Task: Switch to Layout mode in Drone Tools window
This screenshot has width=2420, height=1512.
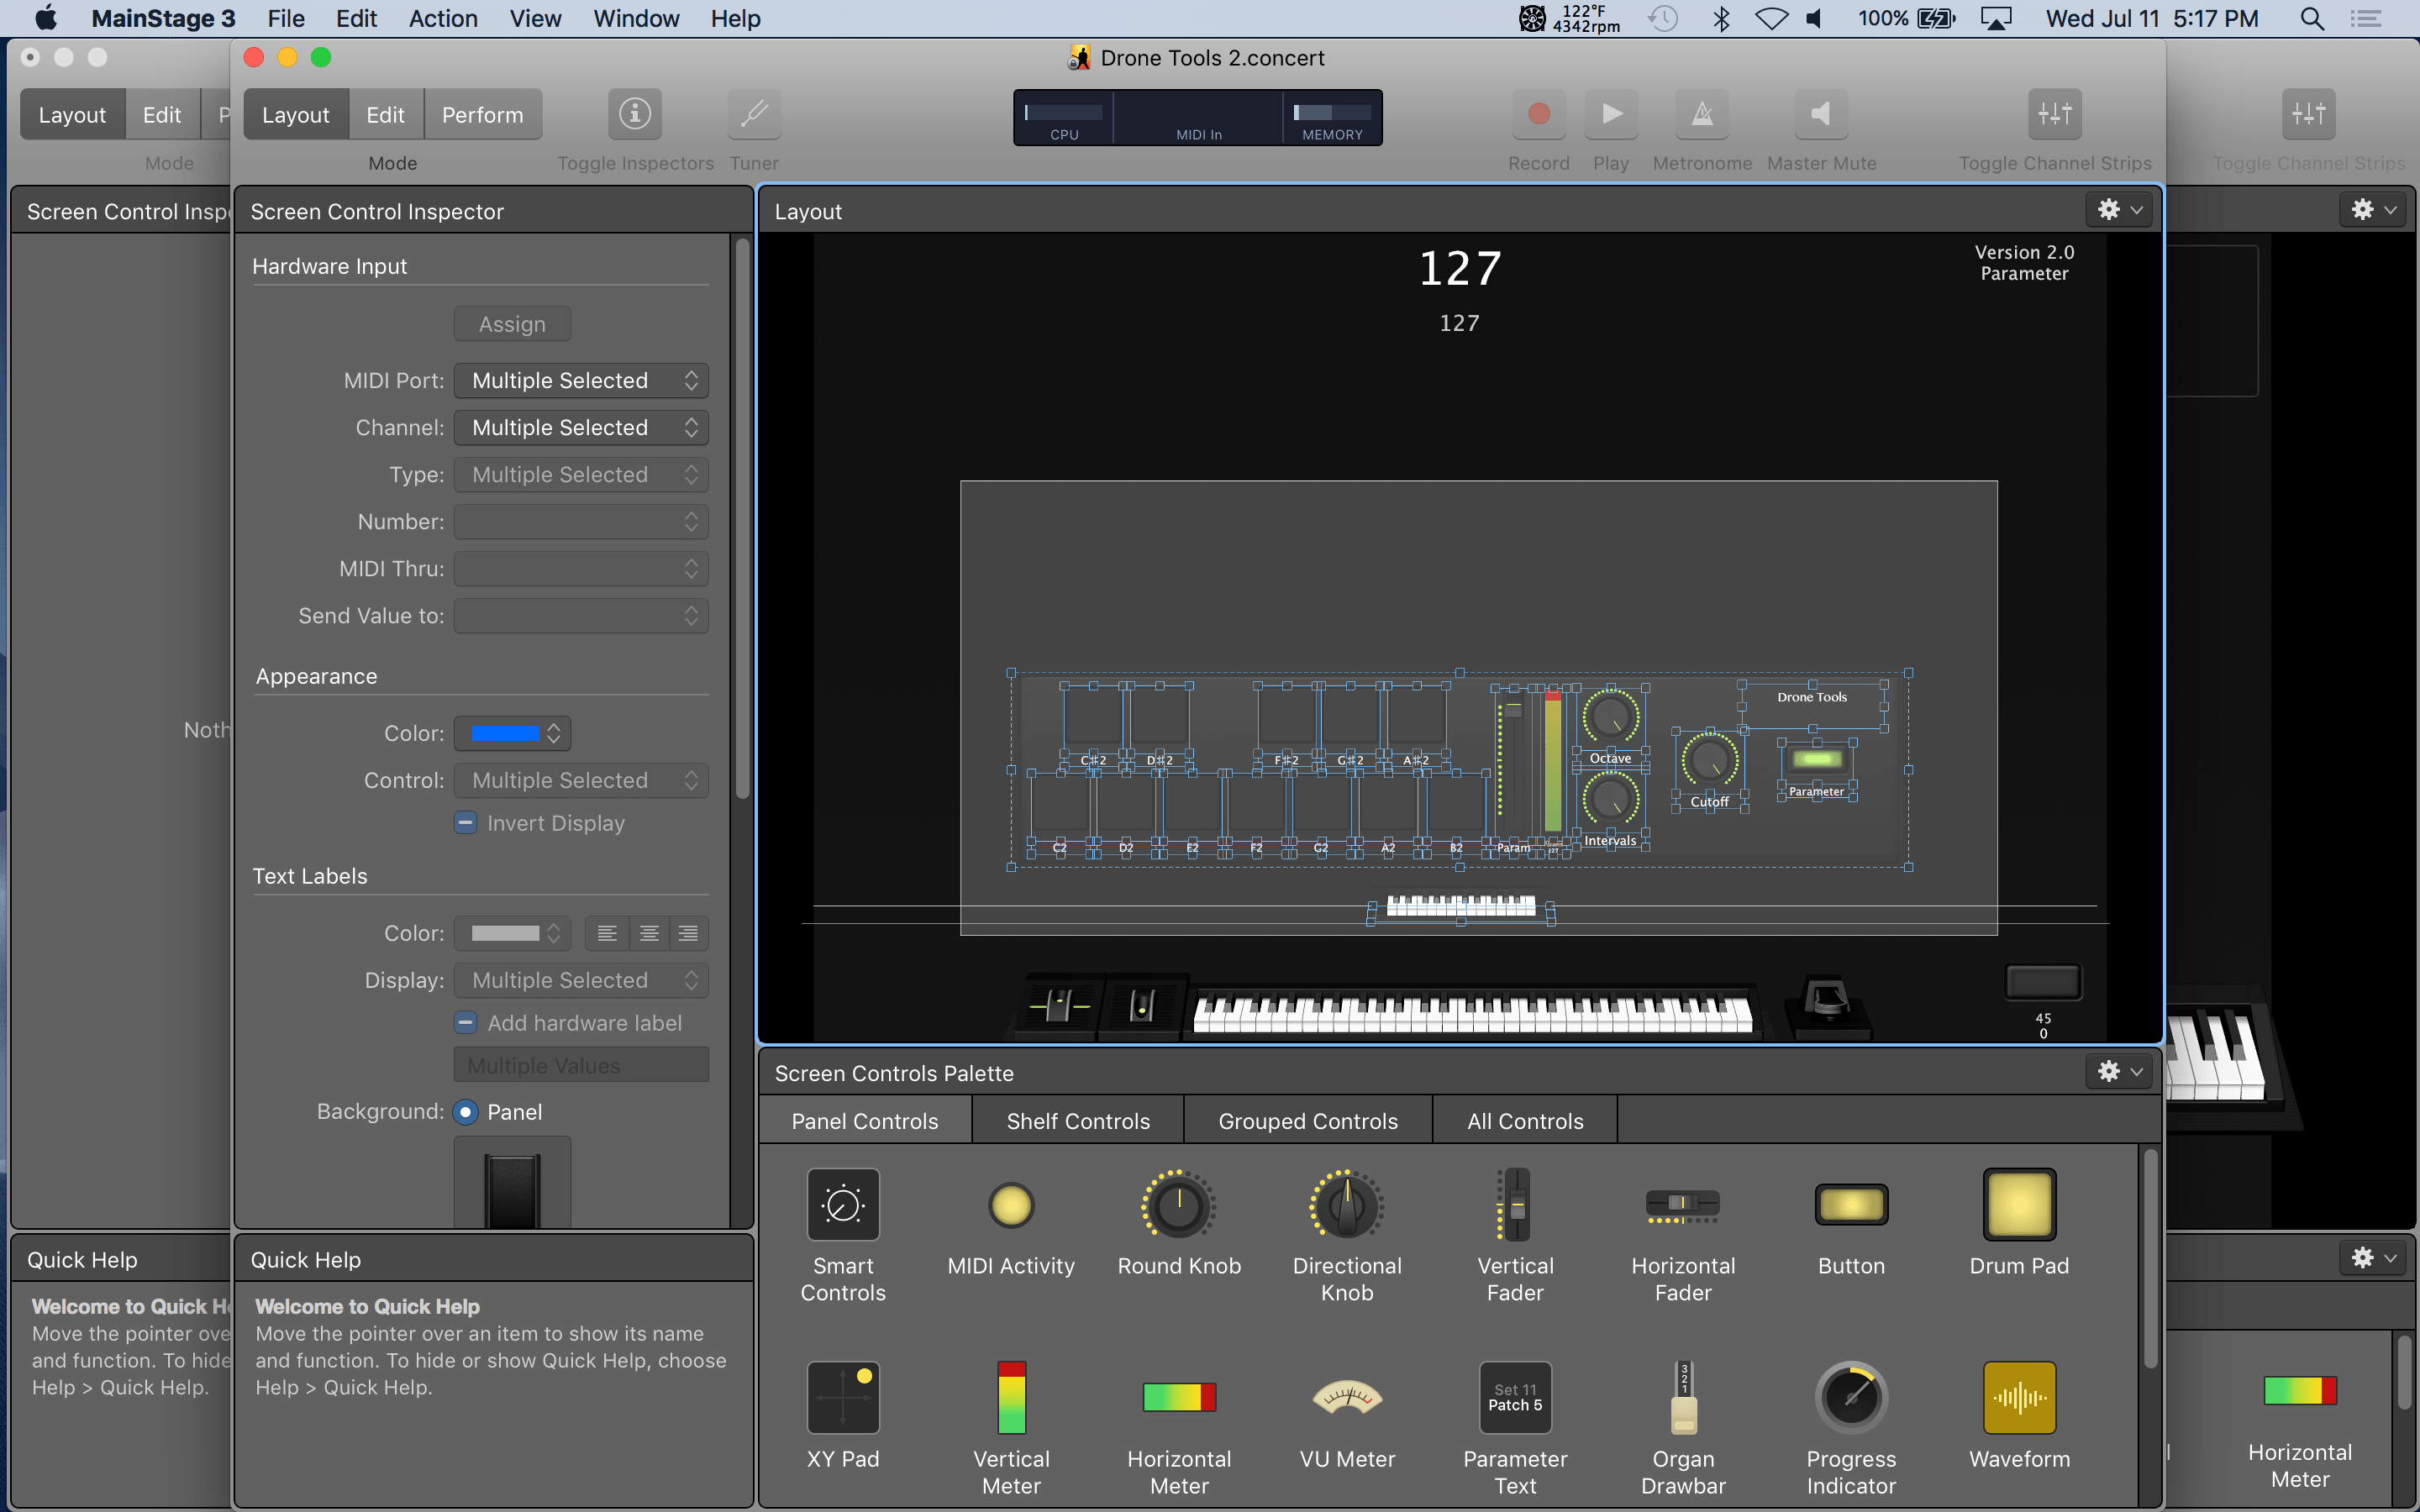Action: (295, 115)
